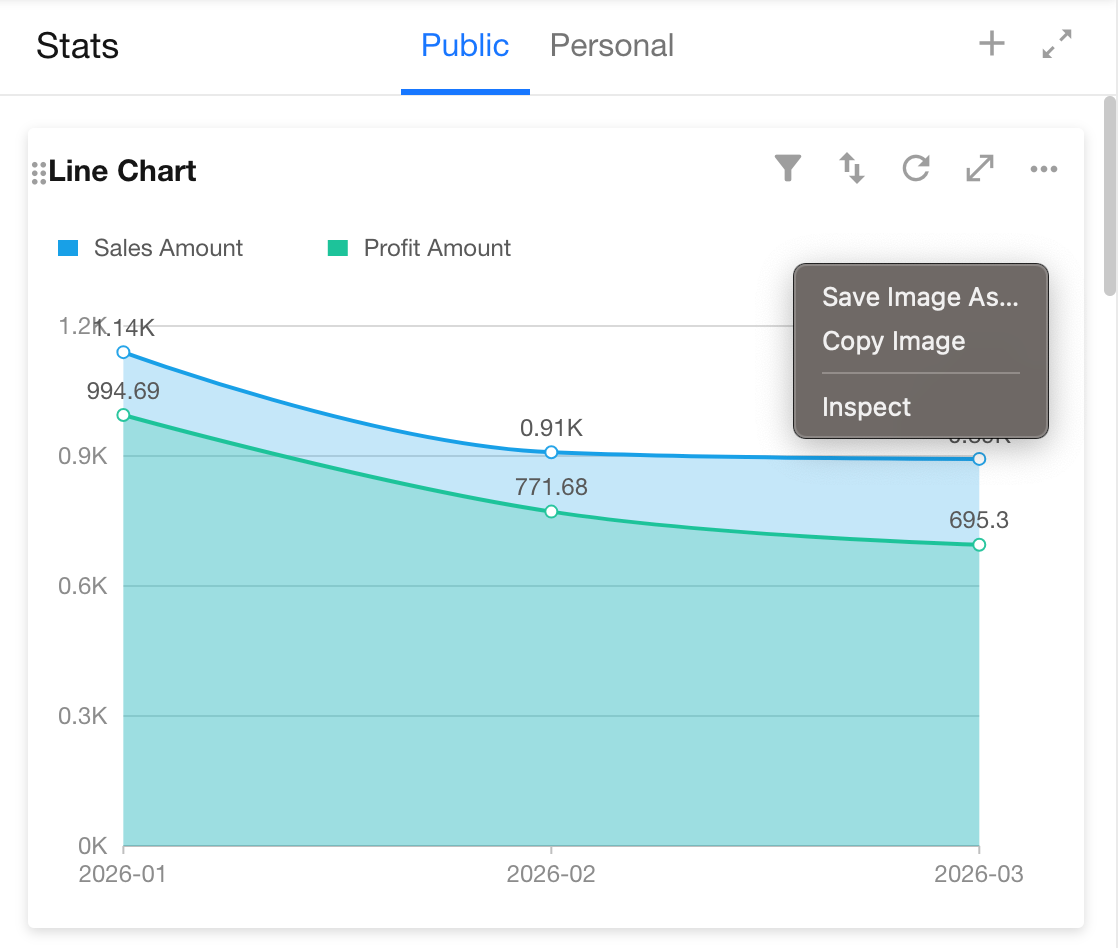Open the Line Chart filter icon
The width and height of the screenshot is (1118, 948).
click(788, 168)
